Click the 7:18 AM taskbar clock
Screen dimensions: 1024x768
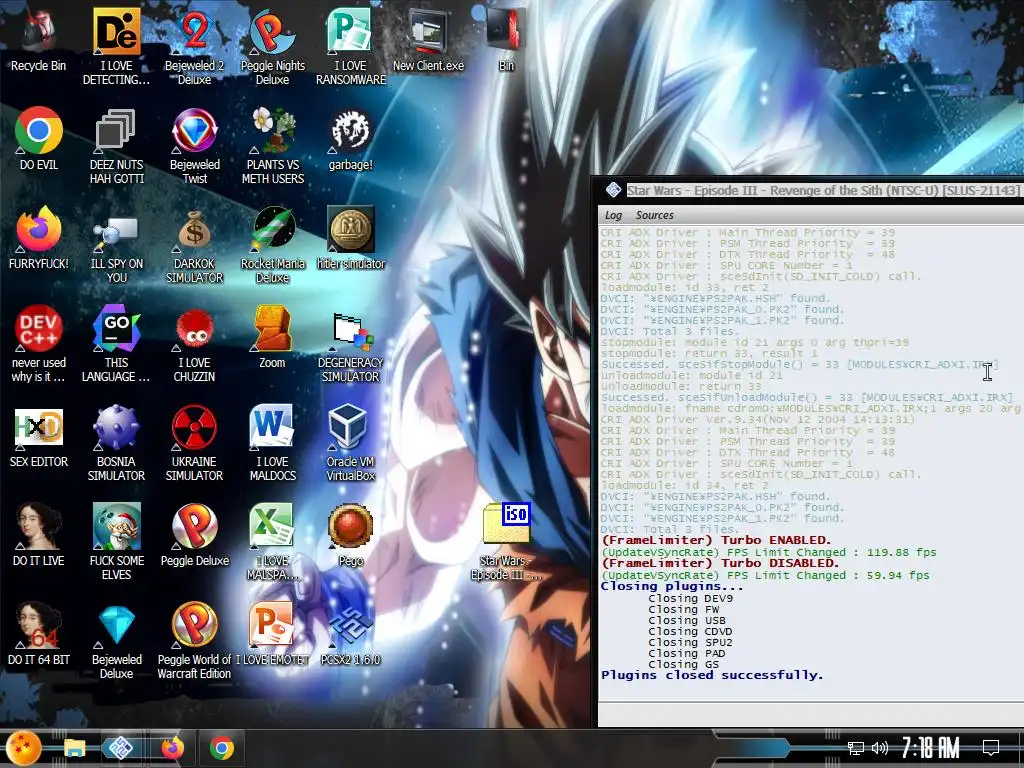coord(931,748)
